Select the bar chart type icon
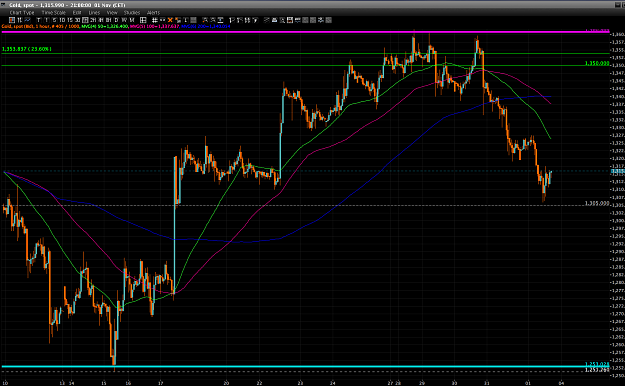 (20, 20)
